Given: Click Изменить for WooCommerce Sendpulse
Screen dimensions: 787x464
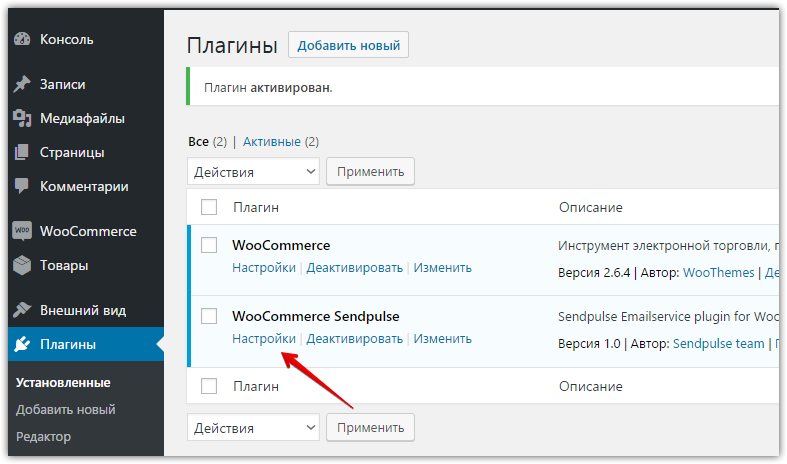Looking at the screenshot, I should (443, 339).
